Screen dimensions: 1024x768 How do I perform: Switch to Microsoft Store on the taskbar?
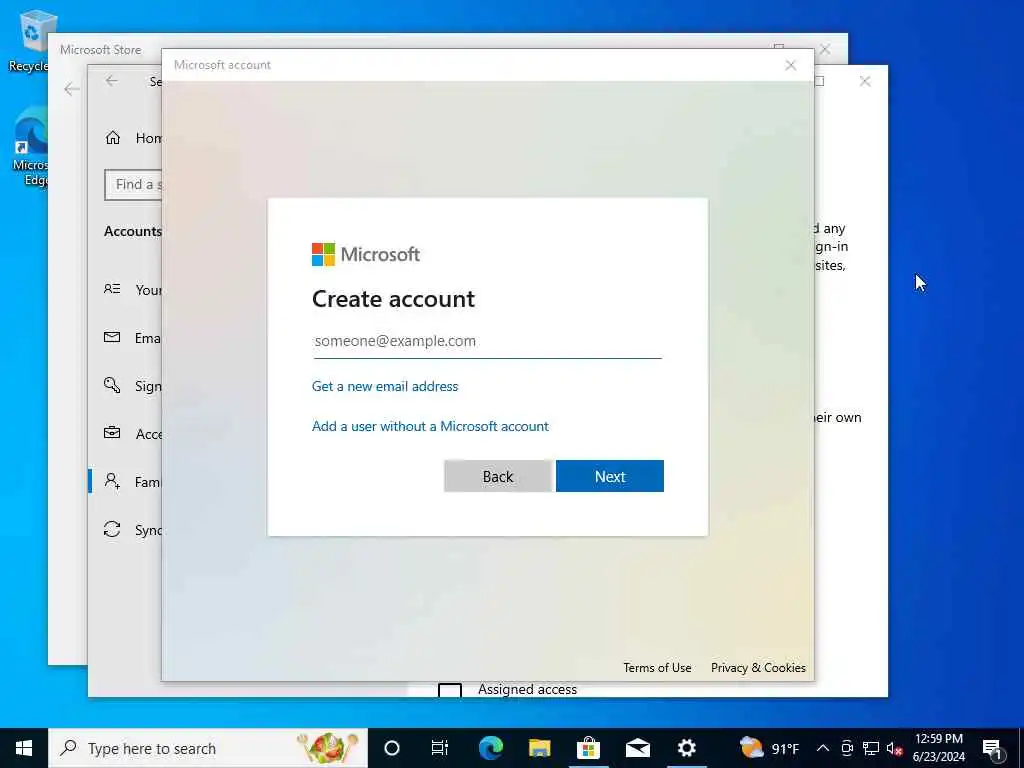tap(588, 748)
